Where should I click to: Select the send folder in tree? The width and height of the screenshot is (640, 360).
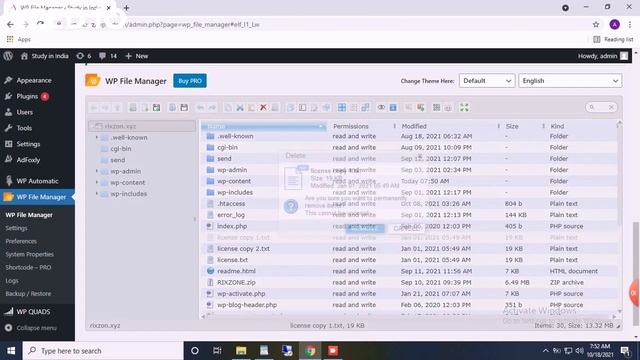[118, 160]
